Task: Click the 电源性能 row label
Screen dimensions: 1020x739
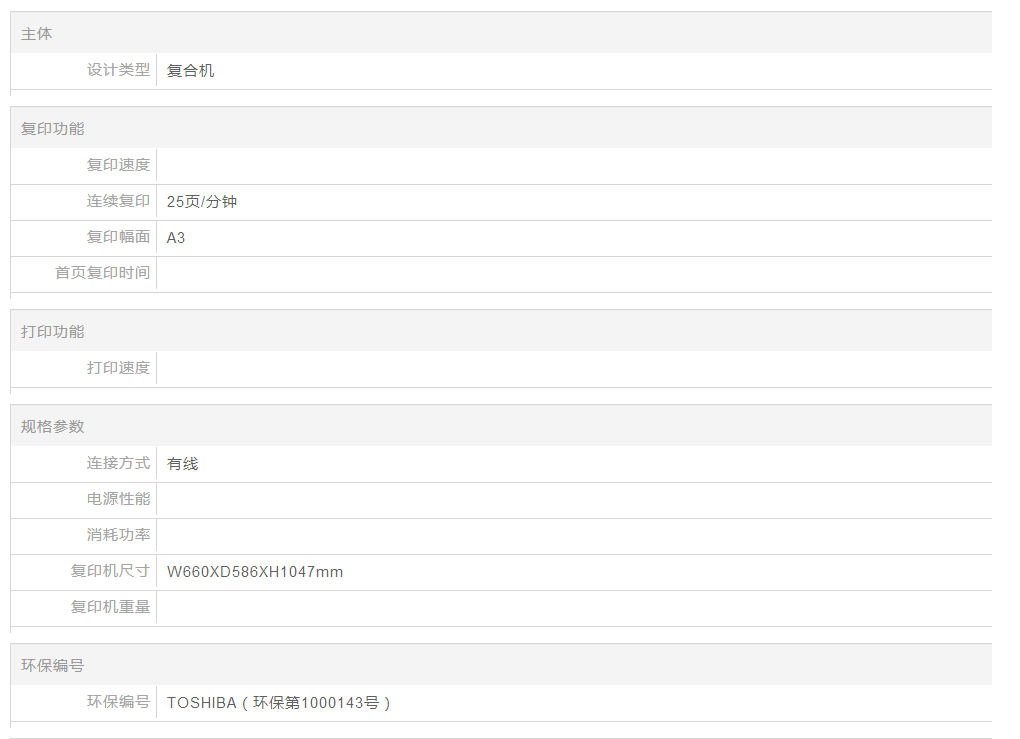Action: [118, 499]
